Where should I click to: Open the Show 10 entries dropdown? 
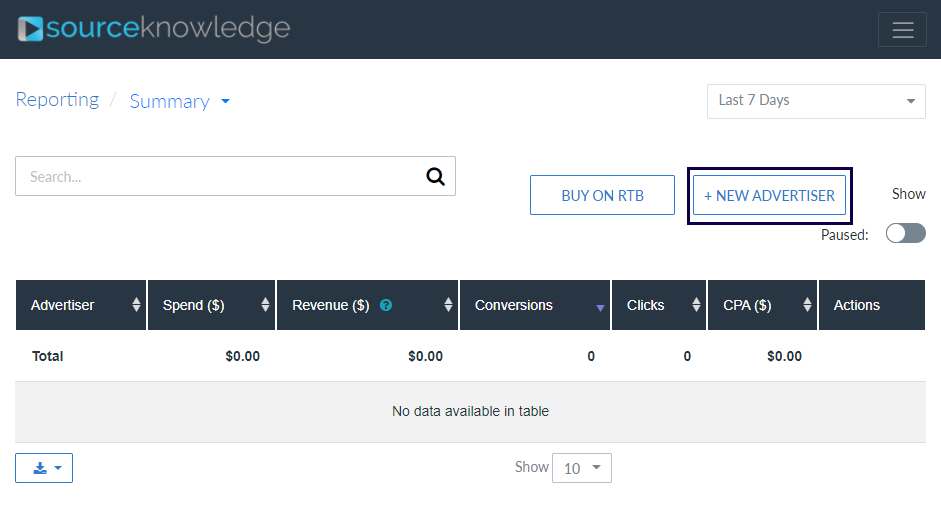coord(581,468)
